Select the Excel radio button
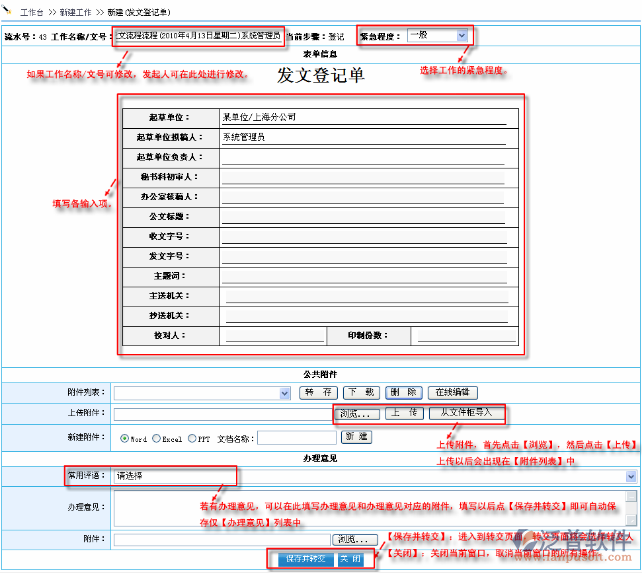Screen dimensions: 642x573 (x=156, y=438)
